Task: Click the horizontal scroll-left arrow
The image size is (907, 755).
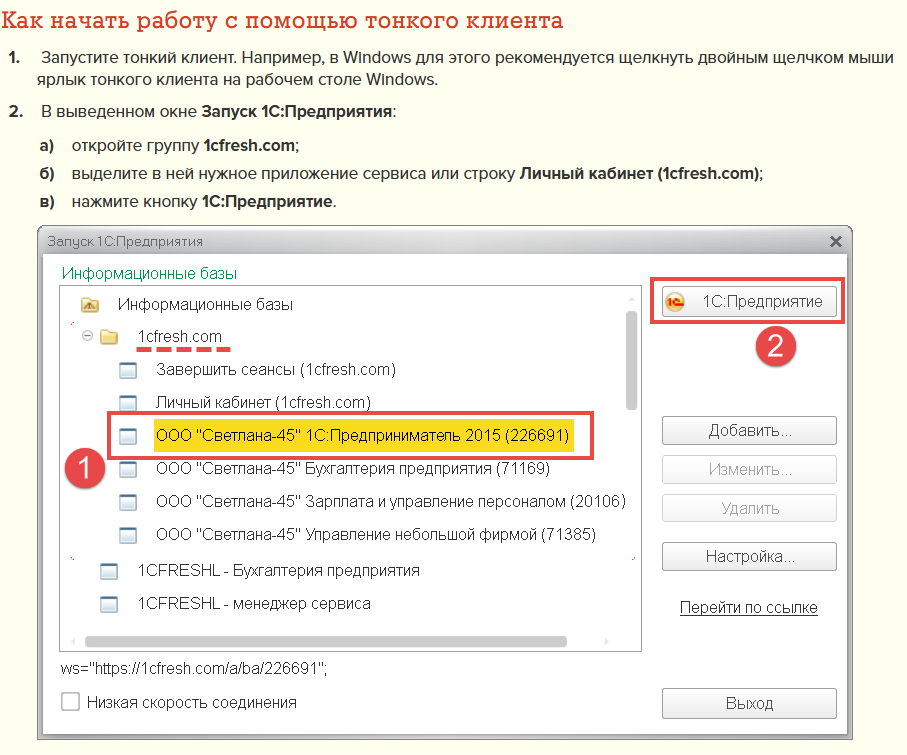Action: coord(73,642)
